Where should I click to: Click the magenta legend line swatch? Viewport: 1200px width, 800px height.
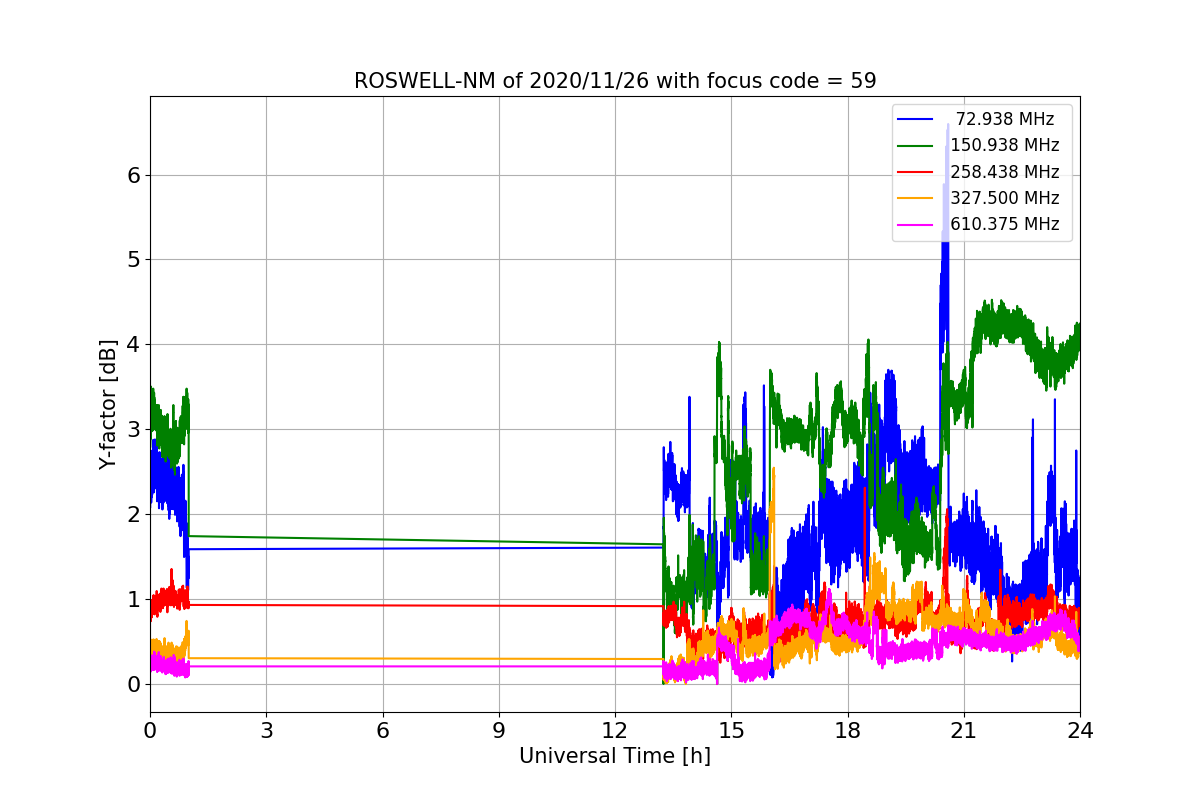point(916,224)
